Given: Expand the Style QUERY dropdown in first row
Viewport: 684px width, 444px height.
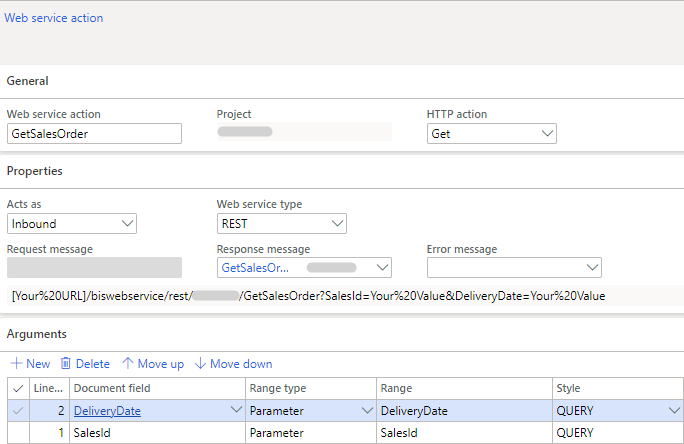Looking at the screenshot, I should click(x=673, y=410).
